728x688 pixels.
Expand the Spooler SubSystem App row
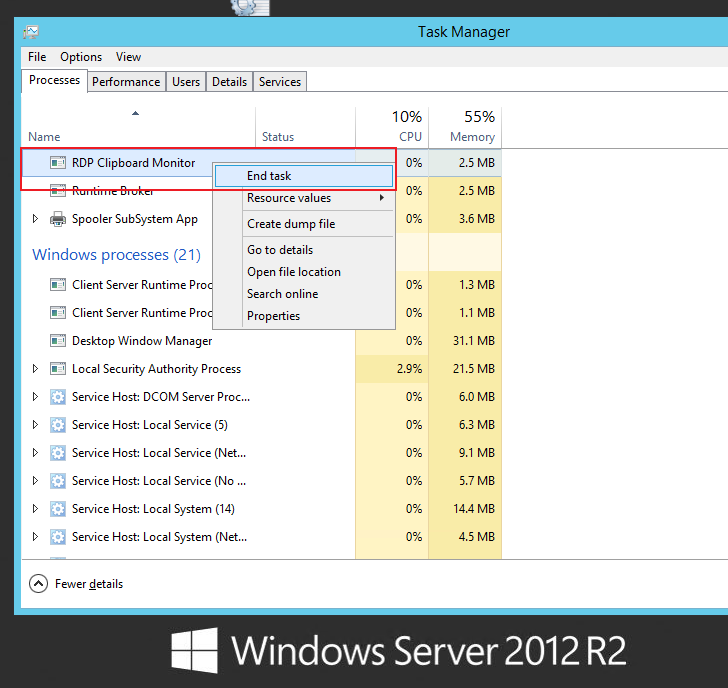(x=35, y=219)
